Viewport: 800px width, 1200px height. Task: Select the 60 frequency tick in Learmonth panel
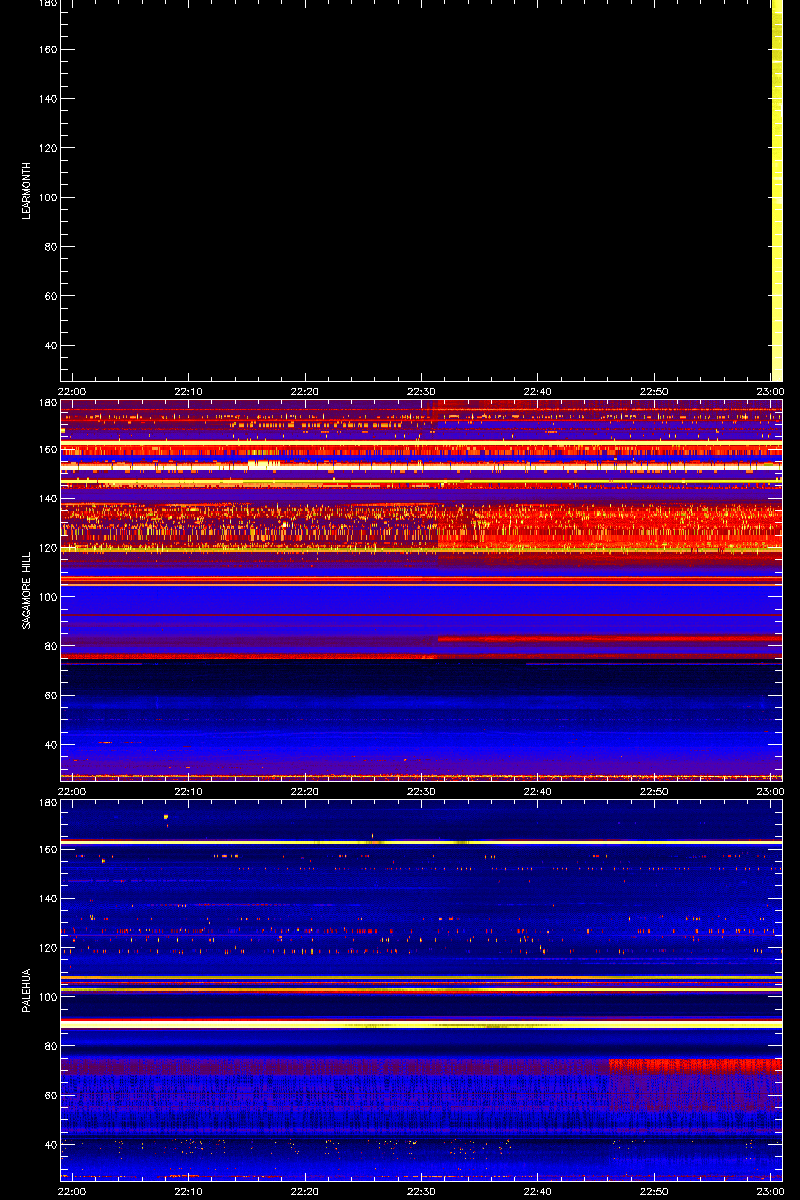coord(52,296)
